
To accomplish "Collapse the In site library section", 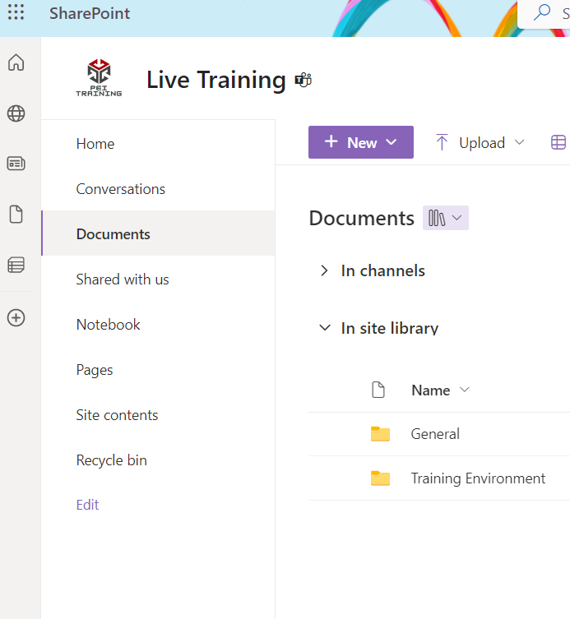I will (324, 328).
